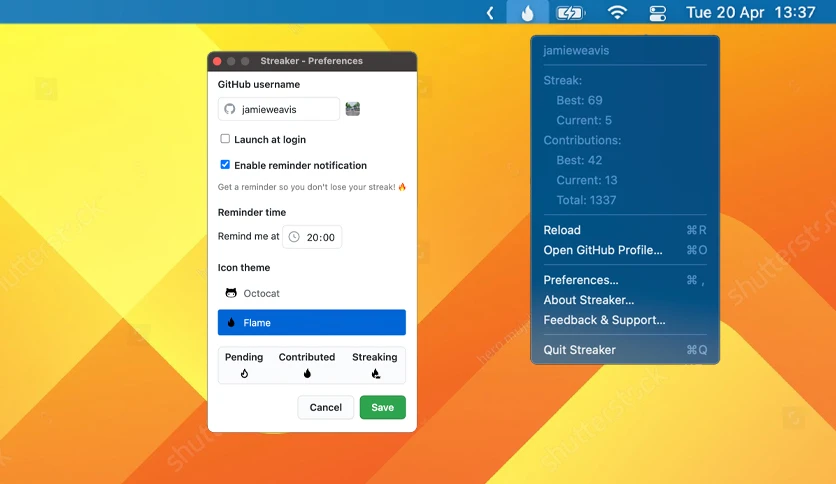Screen dimensions: 836x484
Task: Click the Contributed label in preview
Action: pos(307,357)
